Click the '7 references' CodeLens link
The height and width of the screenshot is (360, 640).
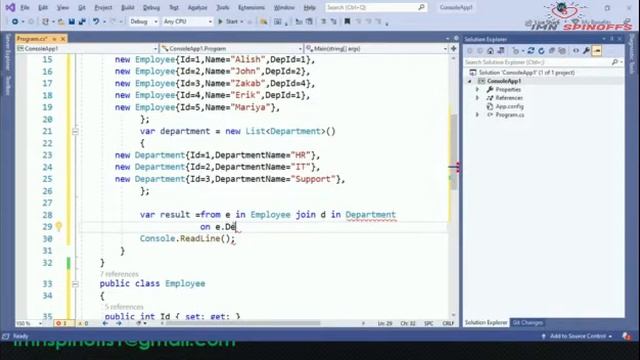coord(119,274)
